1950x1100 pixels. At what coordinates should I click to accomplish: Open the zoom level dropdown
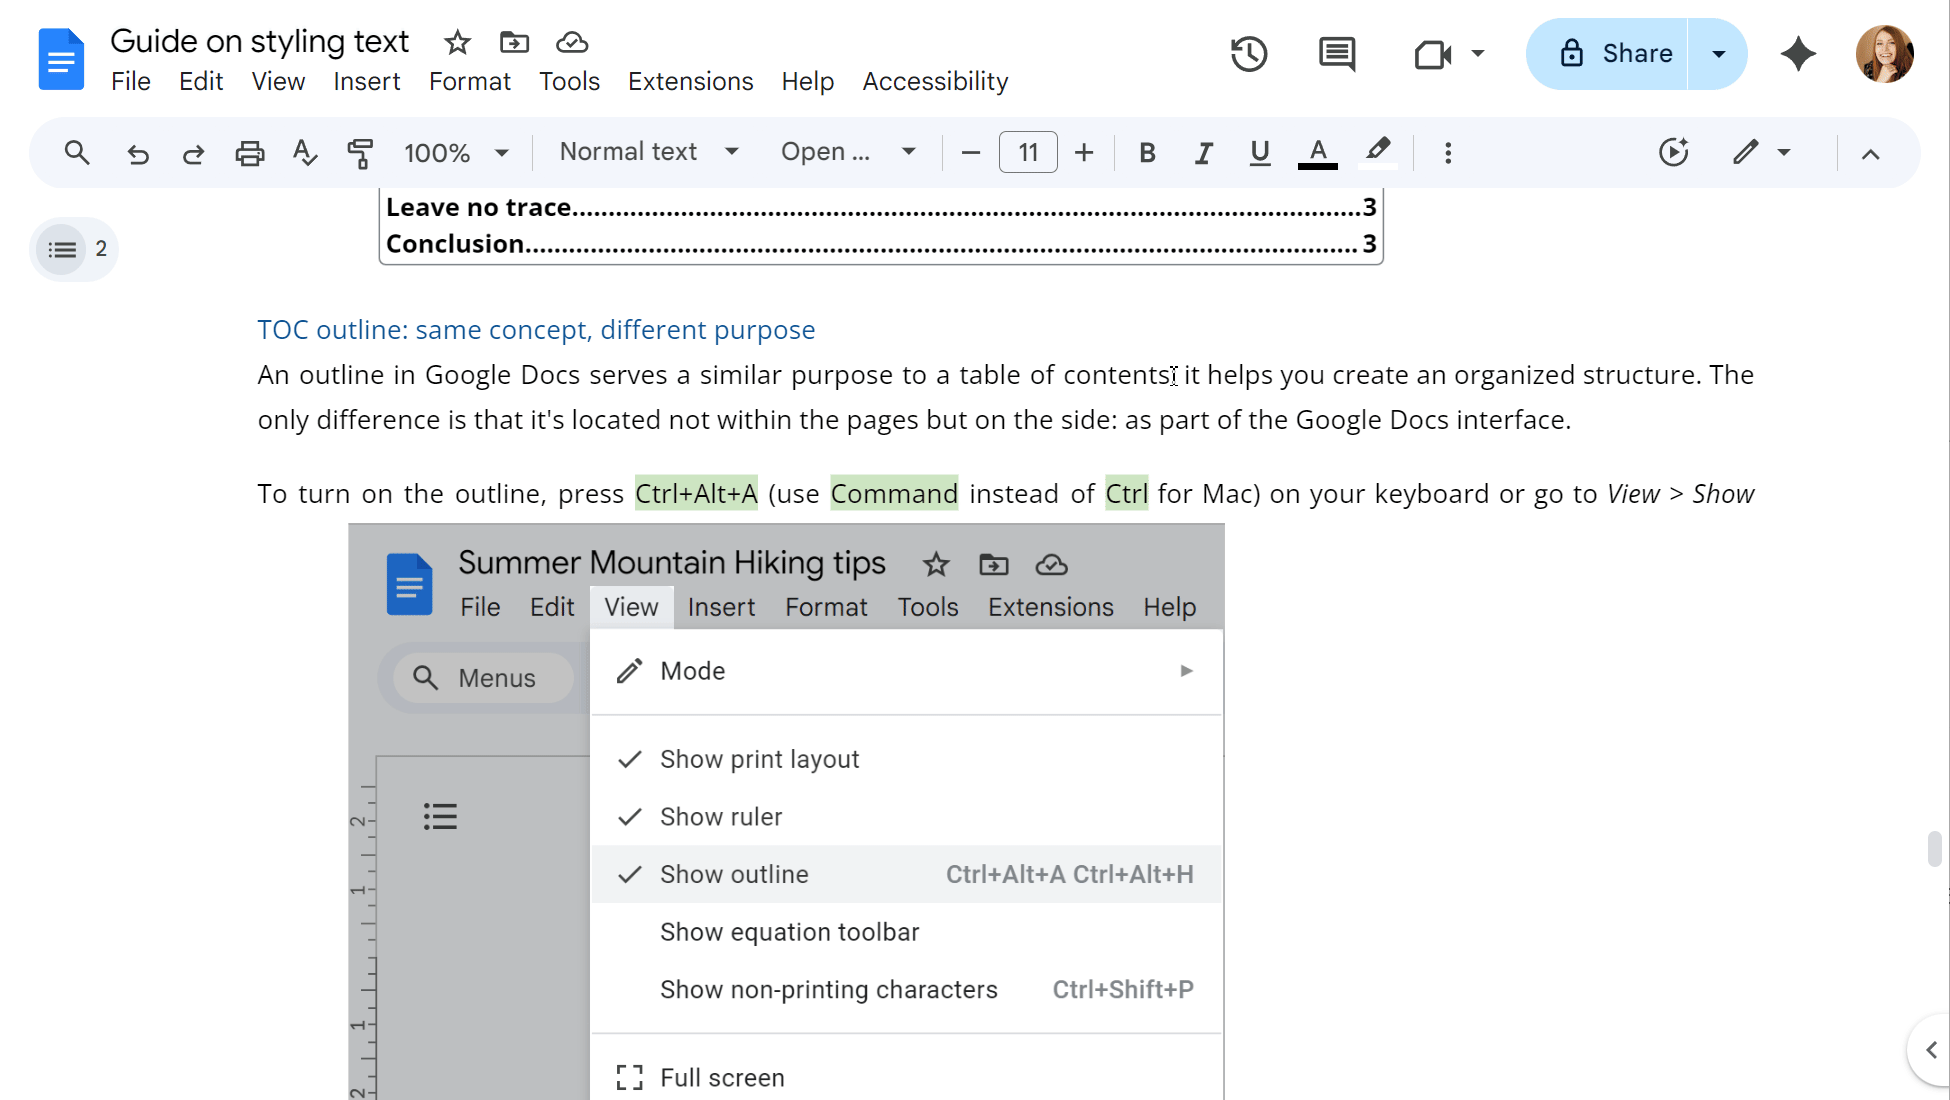[x=457, y=153]
